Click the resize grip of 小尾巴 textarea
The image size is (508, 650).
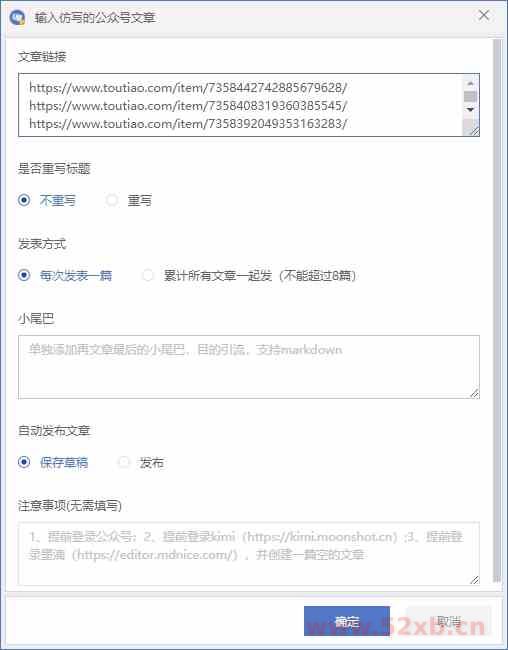coord(474,393)
